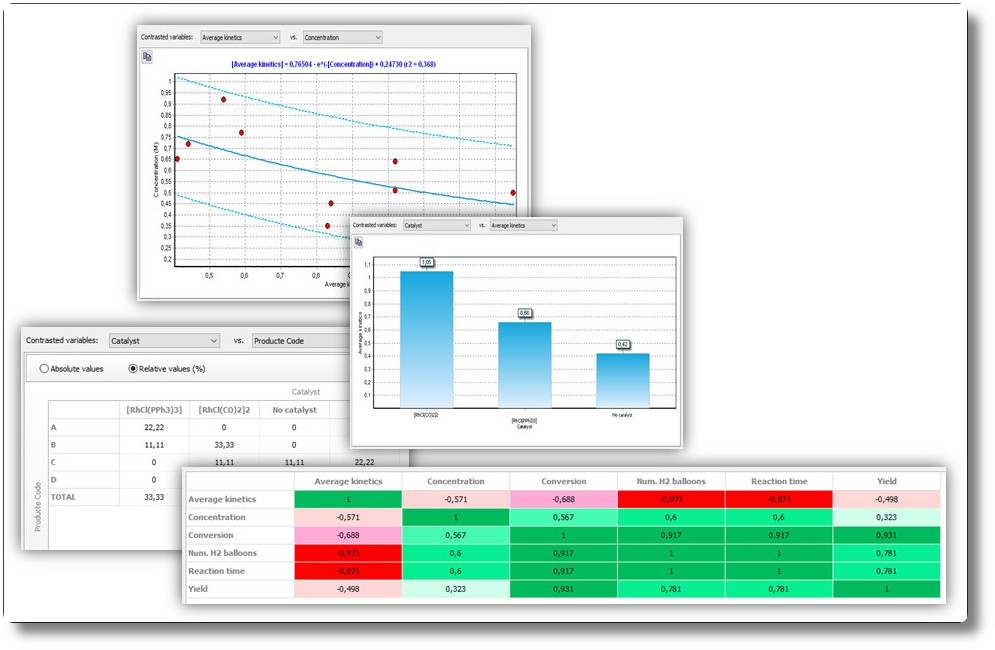Open the Concentration dropdown in scatter plot window
This screenshot has height=650, width=995.
coord(343,37)
